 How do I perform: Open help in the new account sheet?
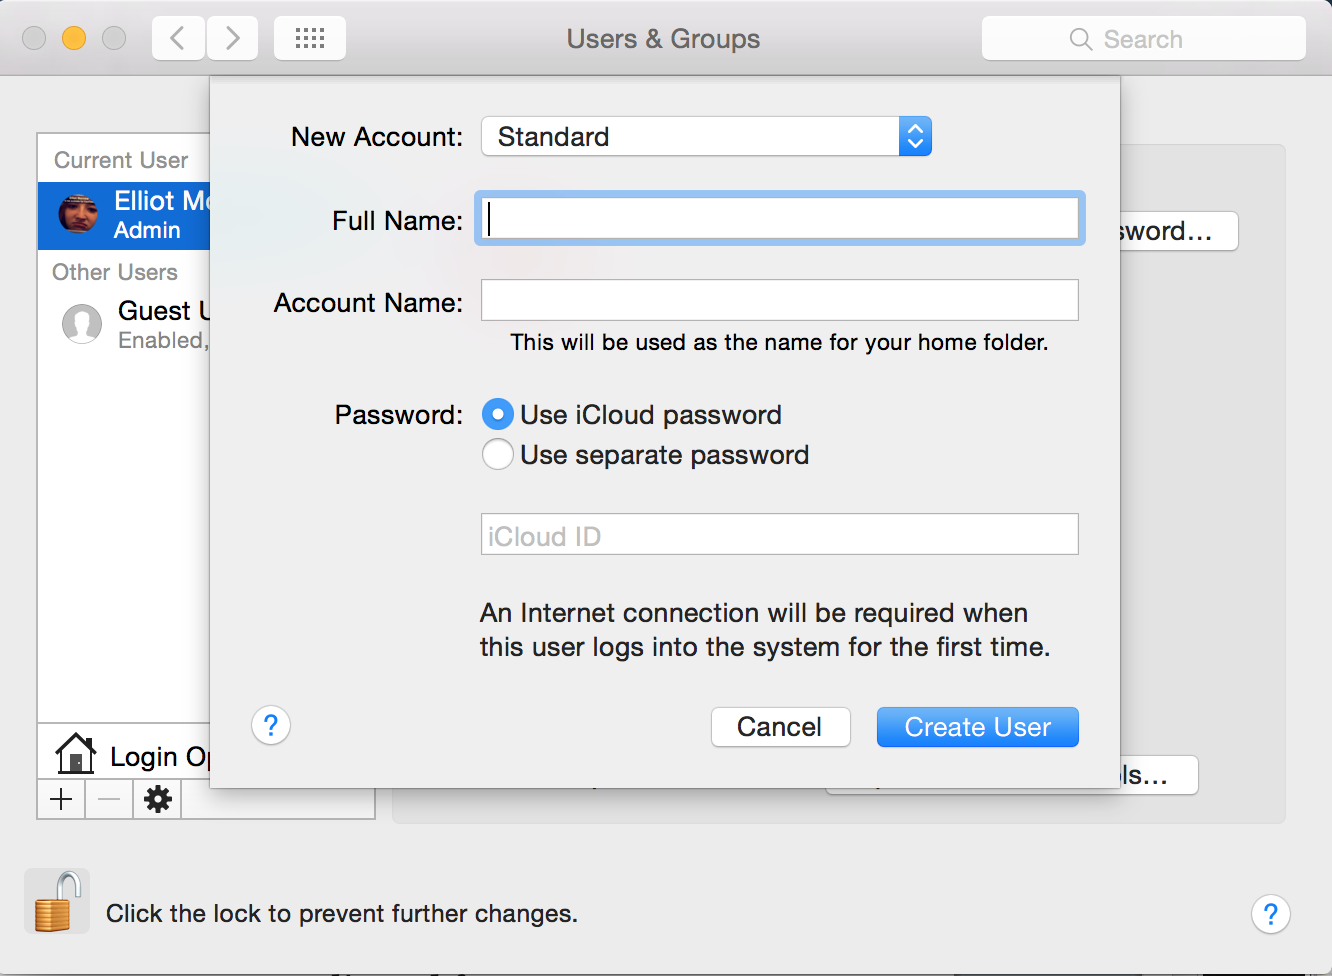coord(271,725)
